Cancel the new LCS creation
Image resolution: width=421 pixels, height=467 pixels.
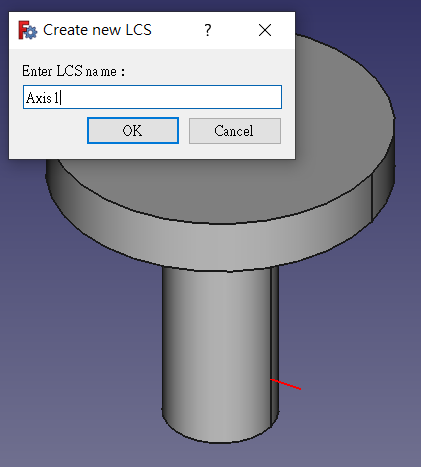(x=235, y=131)
